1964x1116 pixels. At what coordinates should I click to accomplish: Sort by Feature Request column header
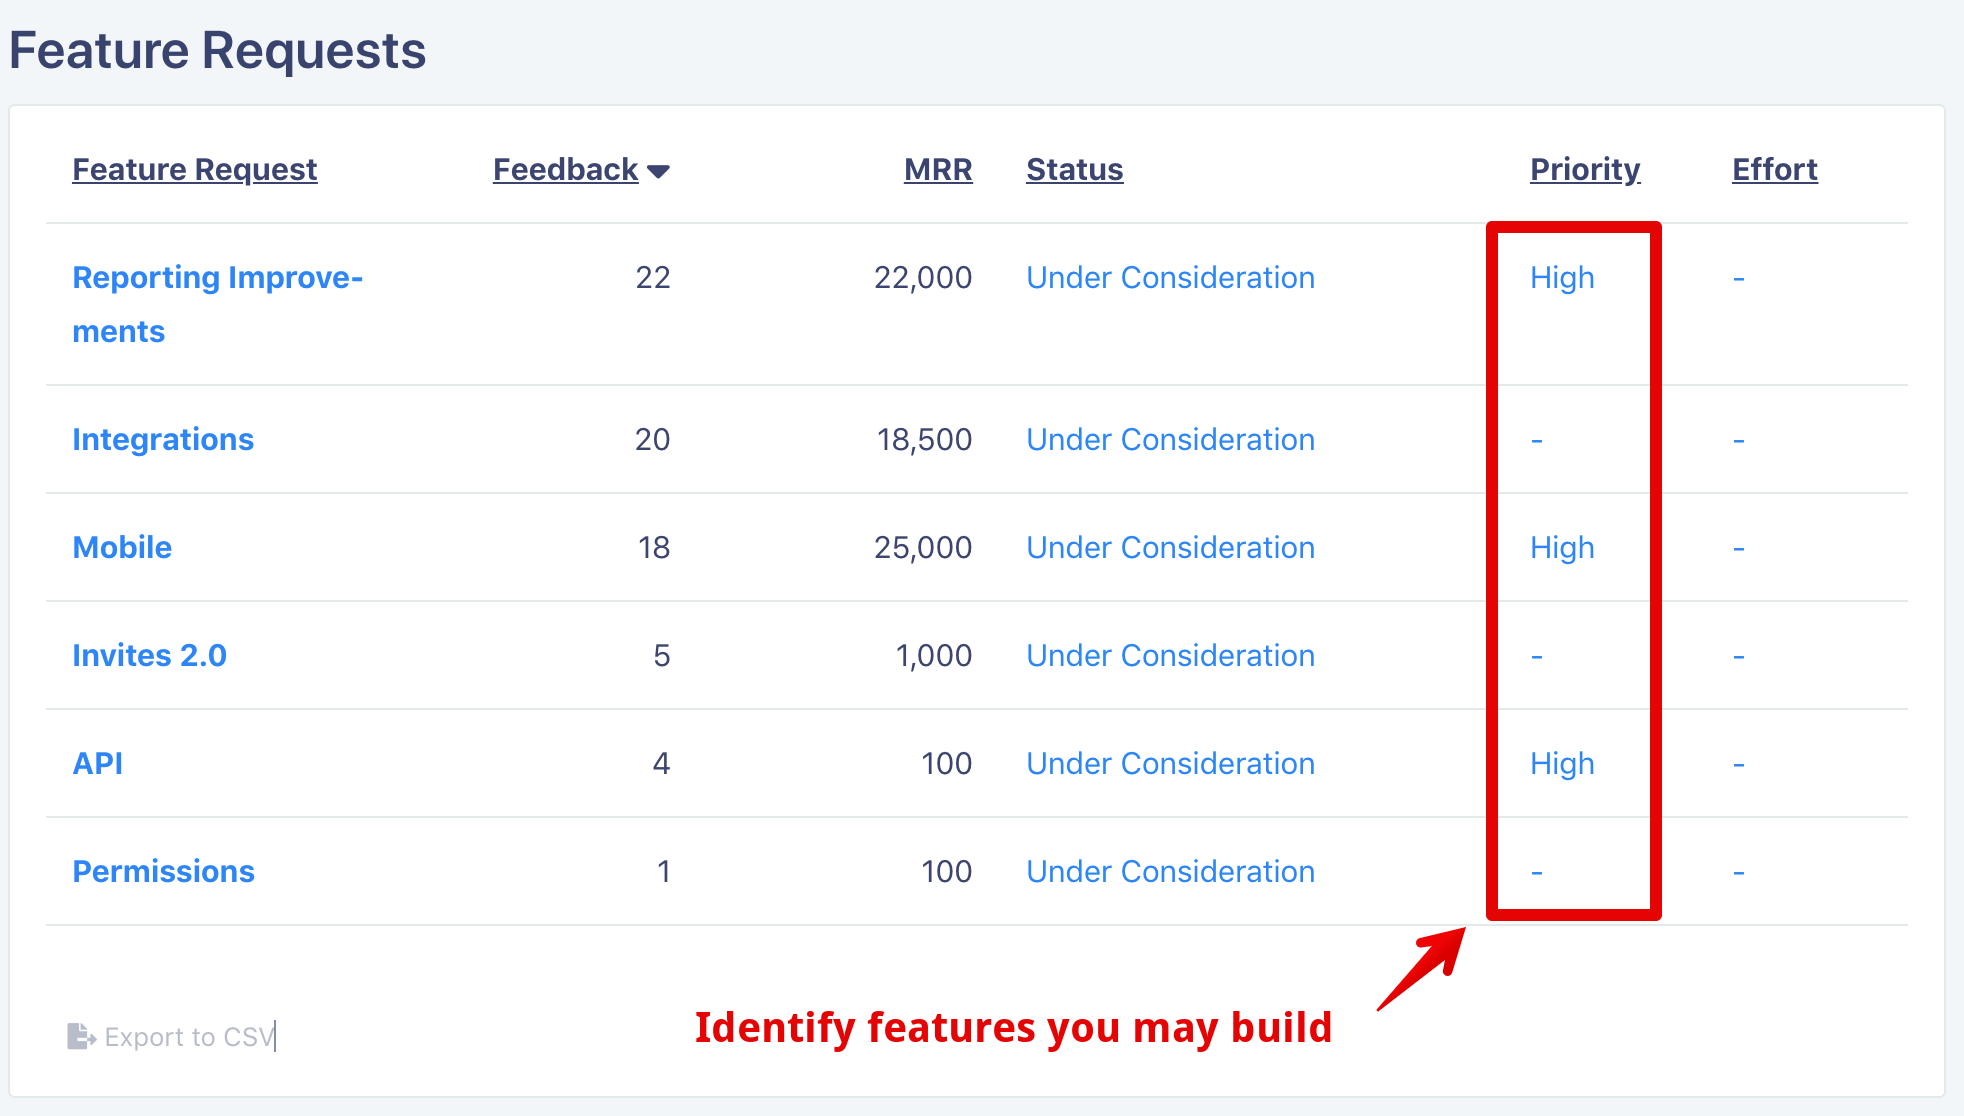(195, 170)
